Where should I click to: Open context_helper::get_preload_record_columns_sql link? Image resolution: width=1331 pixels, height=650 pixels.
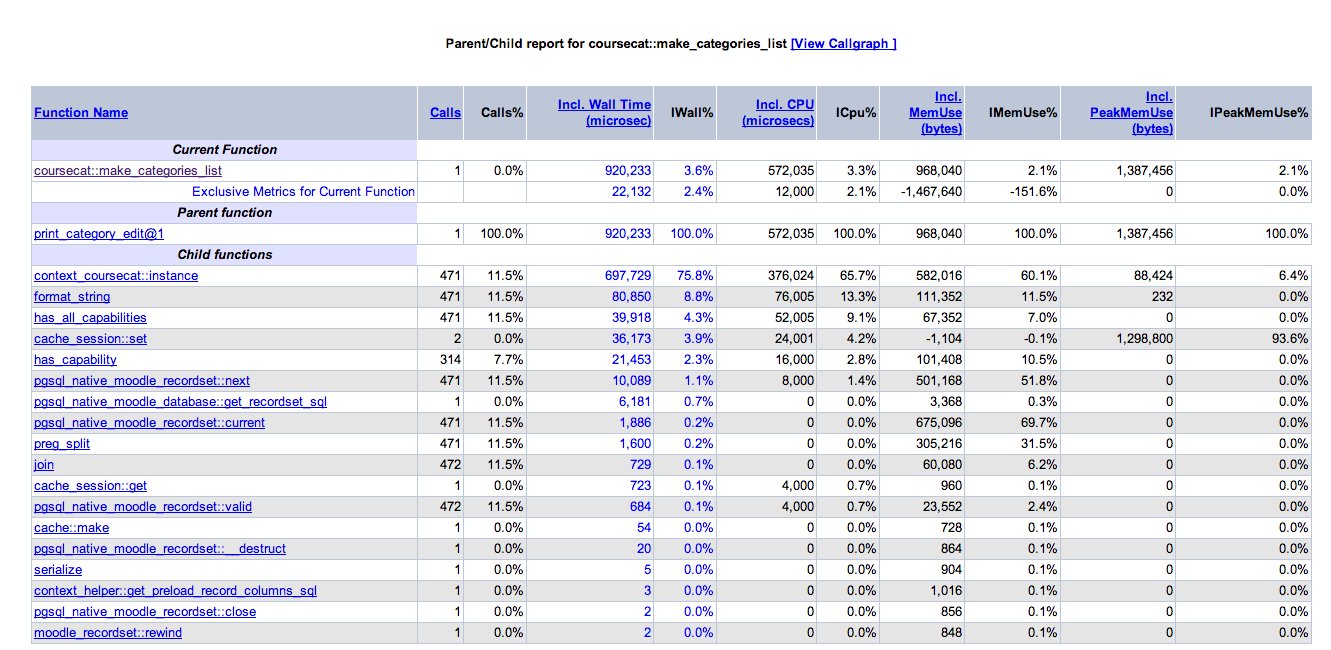175,591
